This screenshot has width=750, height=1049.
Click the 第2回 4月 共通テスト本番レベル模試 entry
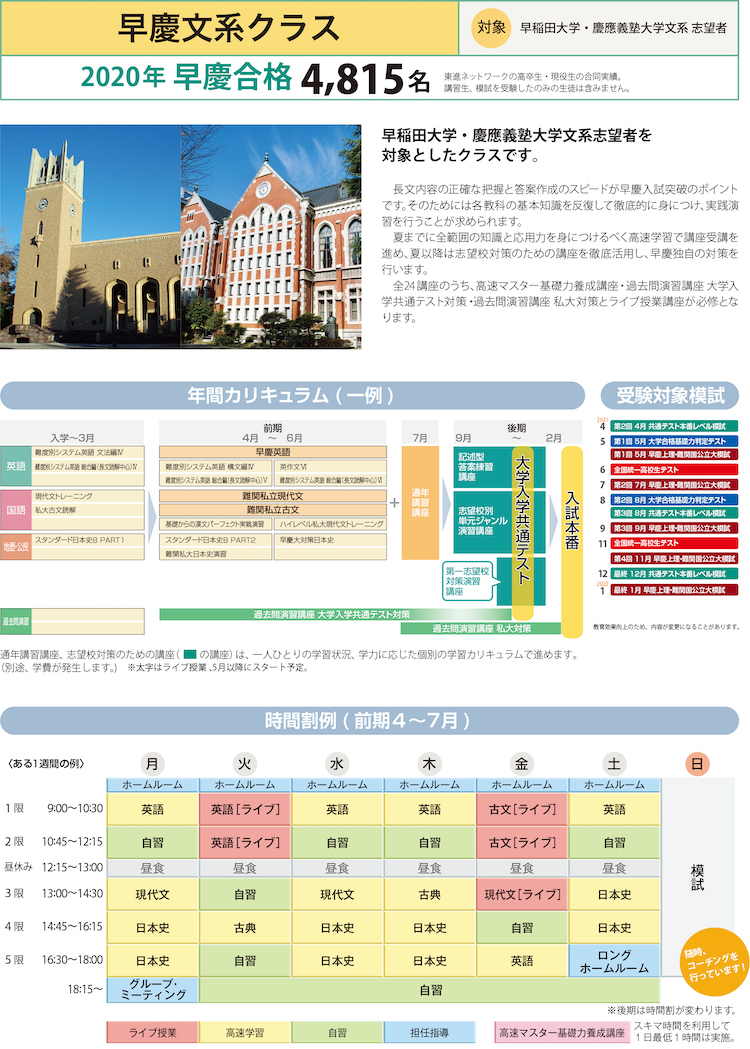[x=674, y=426]
